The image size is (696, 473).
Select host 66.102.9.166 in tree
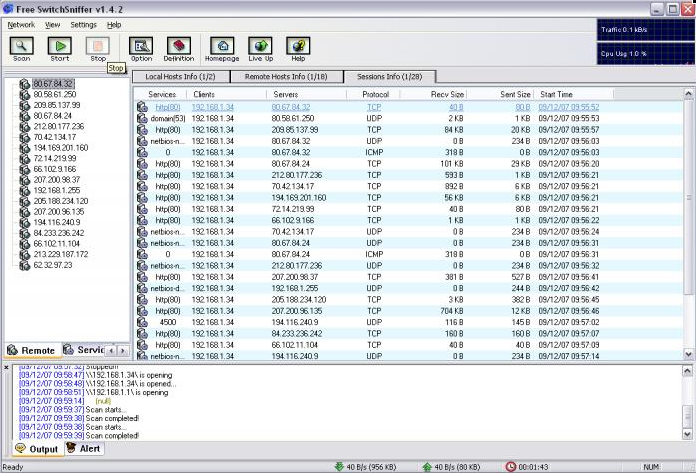[x=55, y=169]
